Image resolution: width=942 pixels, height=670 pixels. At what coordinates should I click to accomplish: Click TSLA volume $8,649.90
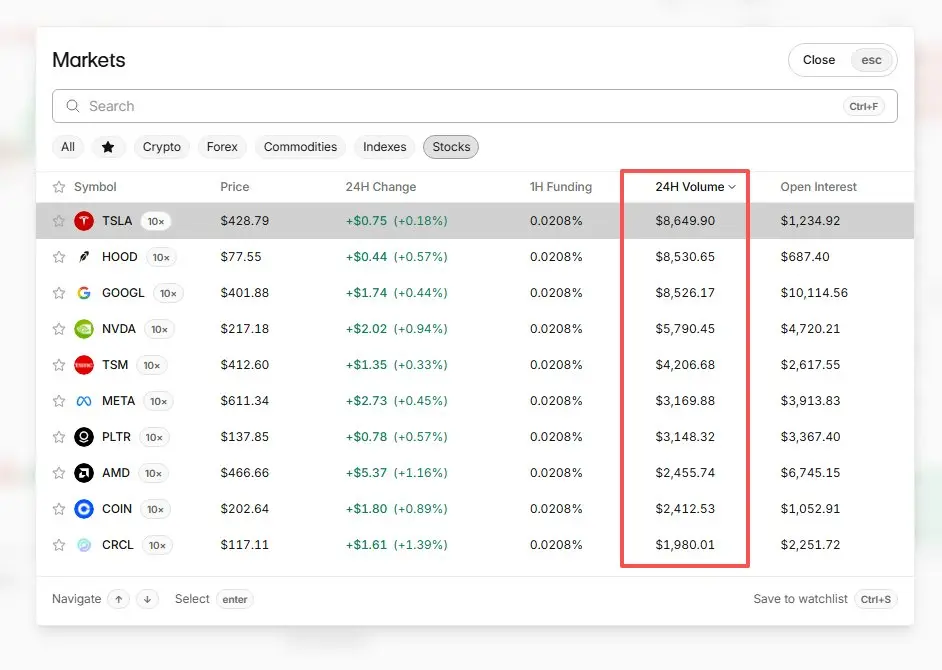click(x=685, y=221)
